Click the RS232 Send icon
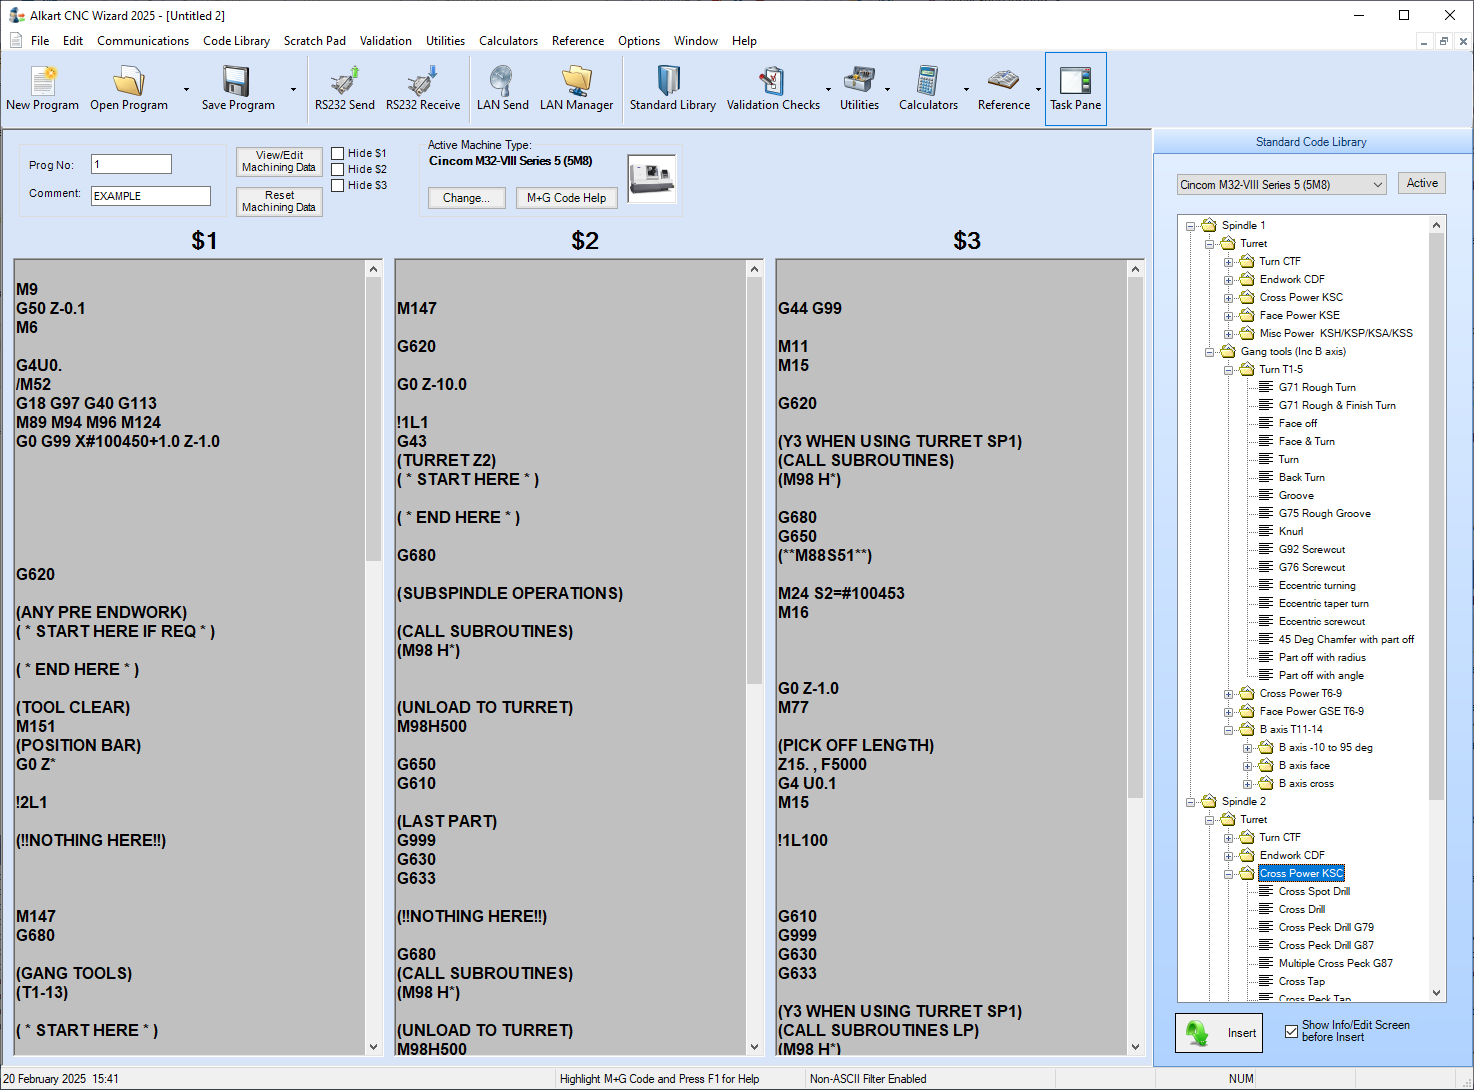Screen dimensions: 1474x1090 pos(344,80)
